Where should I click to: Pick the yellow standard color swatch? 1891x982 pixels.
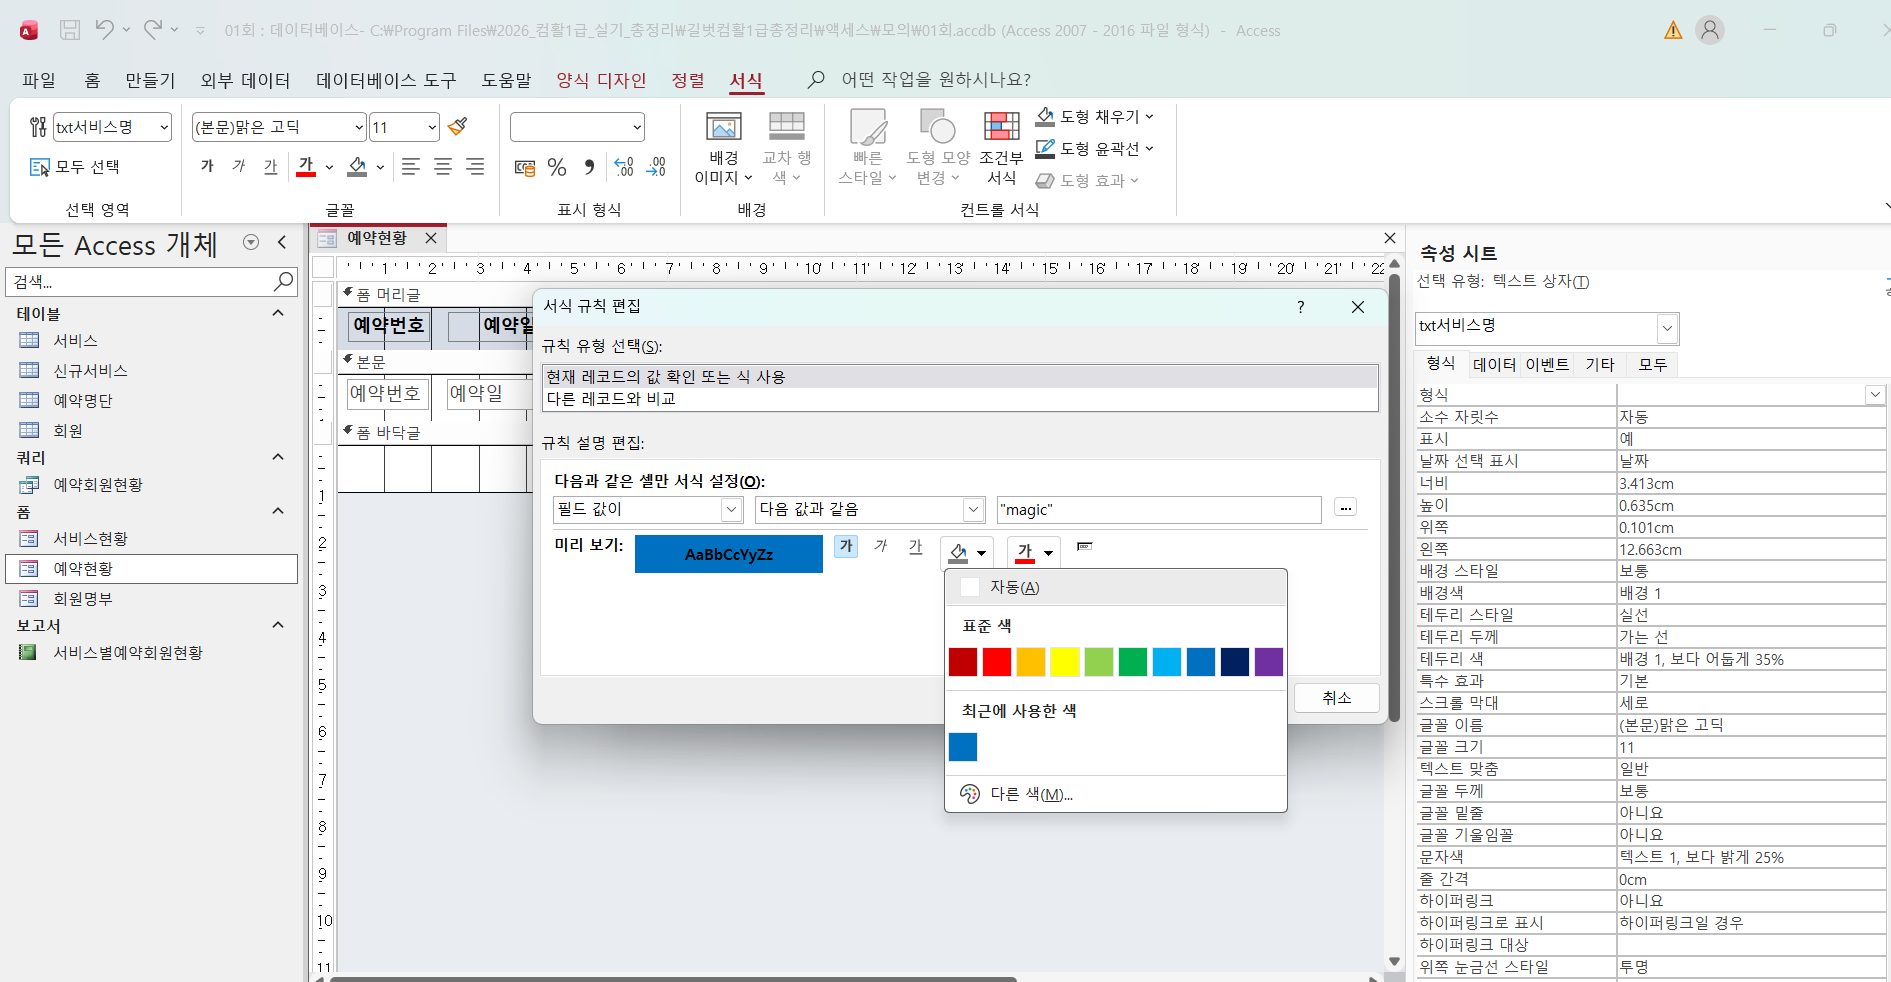pyautogui.click(x=1065, y=662)
